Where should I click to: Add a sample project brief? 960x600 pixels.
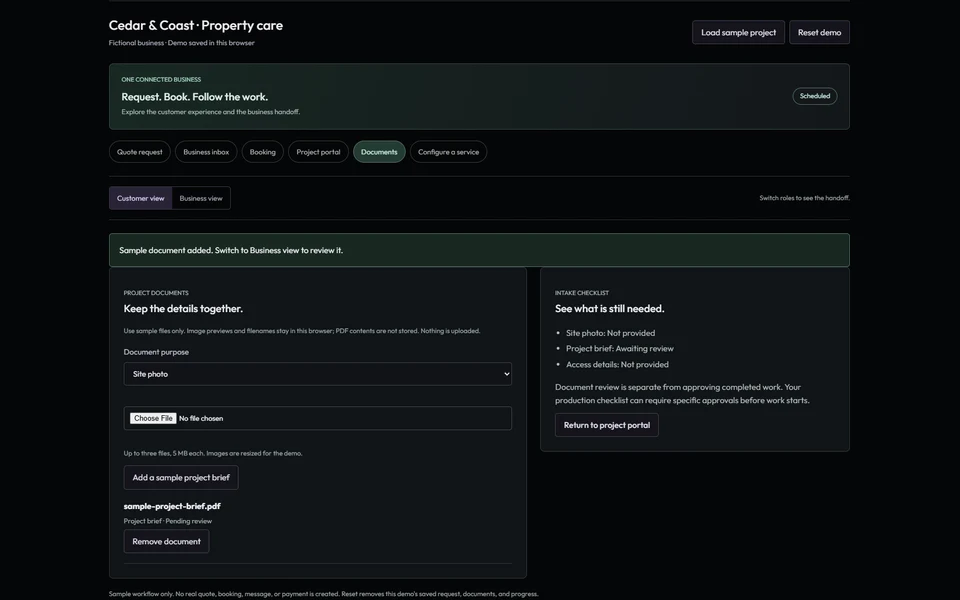181,478
